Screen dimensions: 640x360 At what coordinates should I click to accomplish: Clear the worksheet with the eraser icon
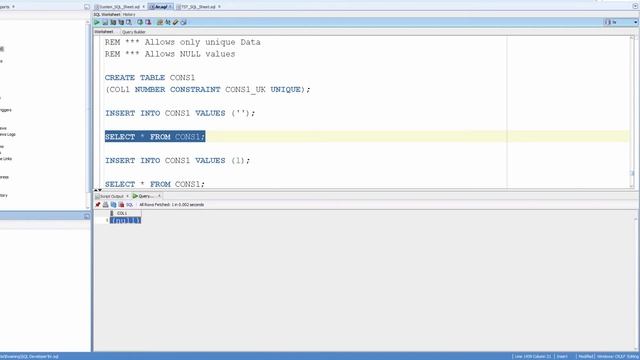coord(176,22)
